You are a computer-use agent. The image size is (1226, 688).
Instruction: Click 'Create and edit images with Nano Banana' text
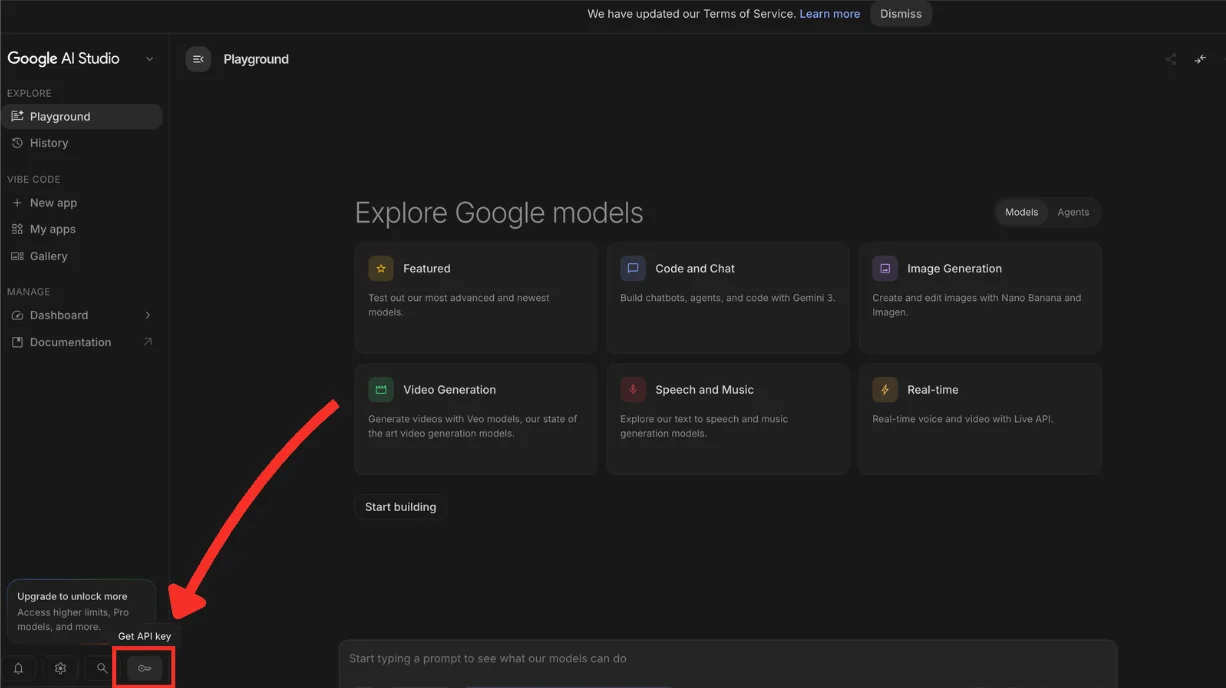(x=976, y=305)
